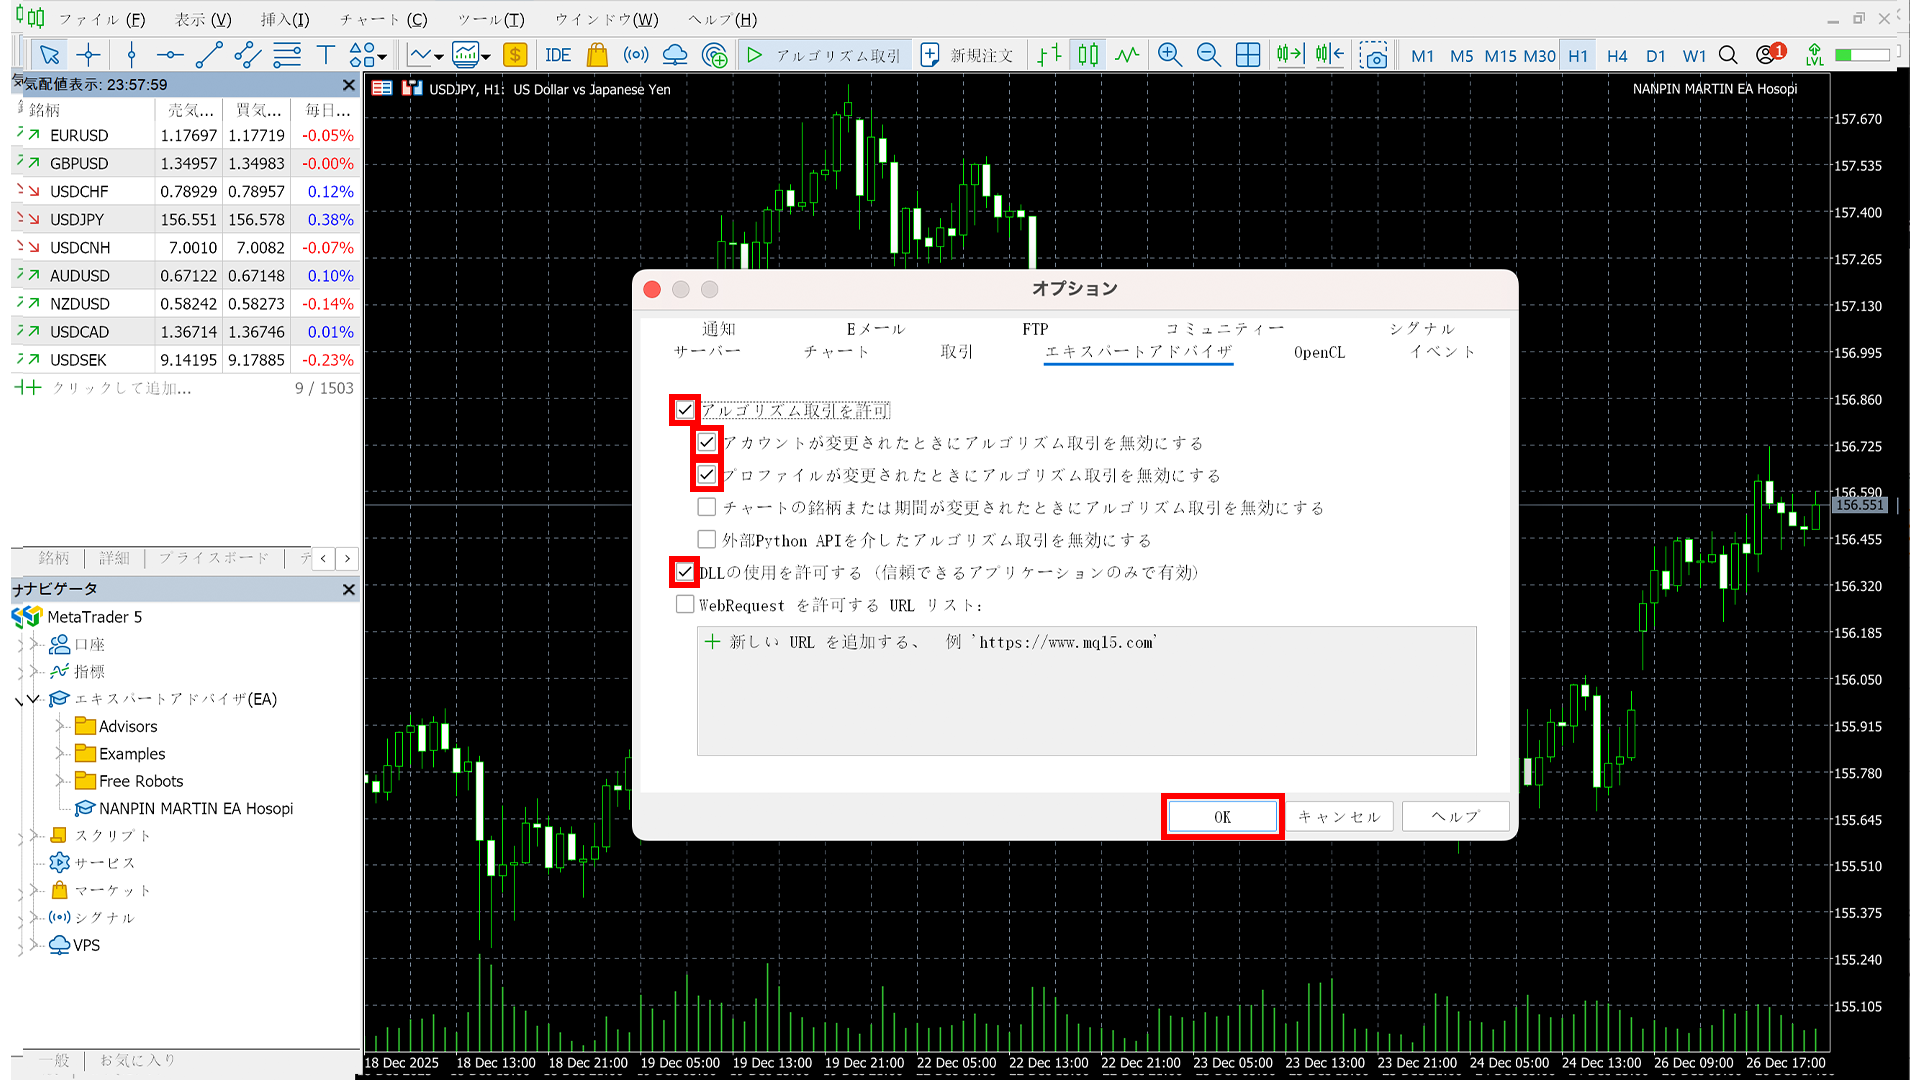Select the text label tool

click(x=325, y=55)
